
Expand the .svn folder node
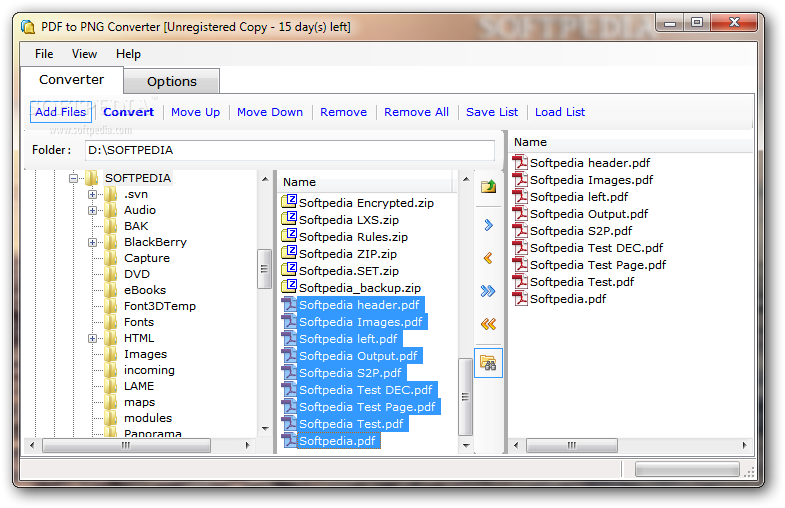(x=92, y=194)
